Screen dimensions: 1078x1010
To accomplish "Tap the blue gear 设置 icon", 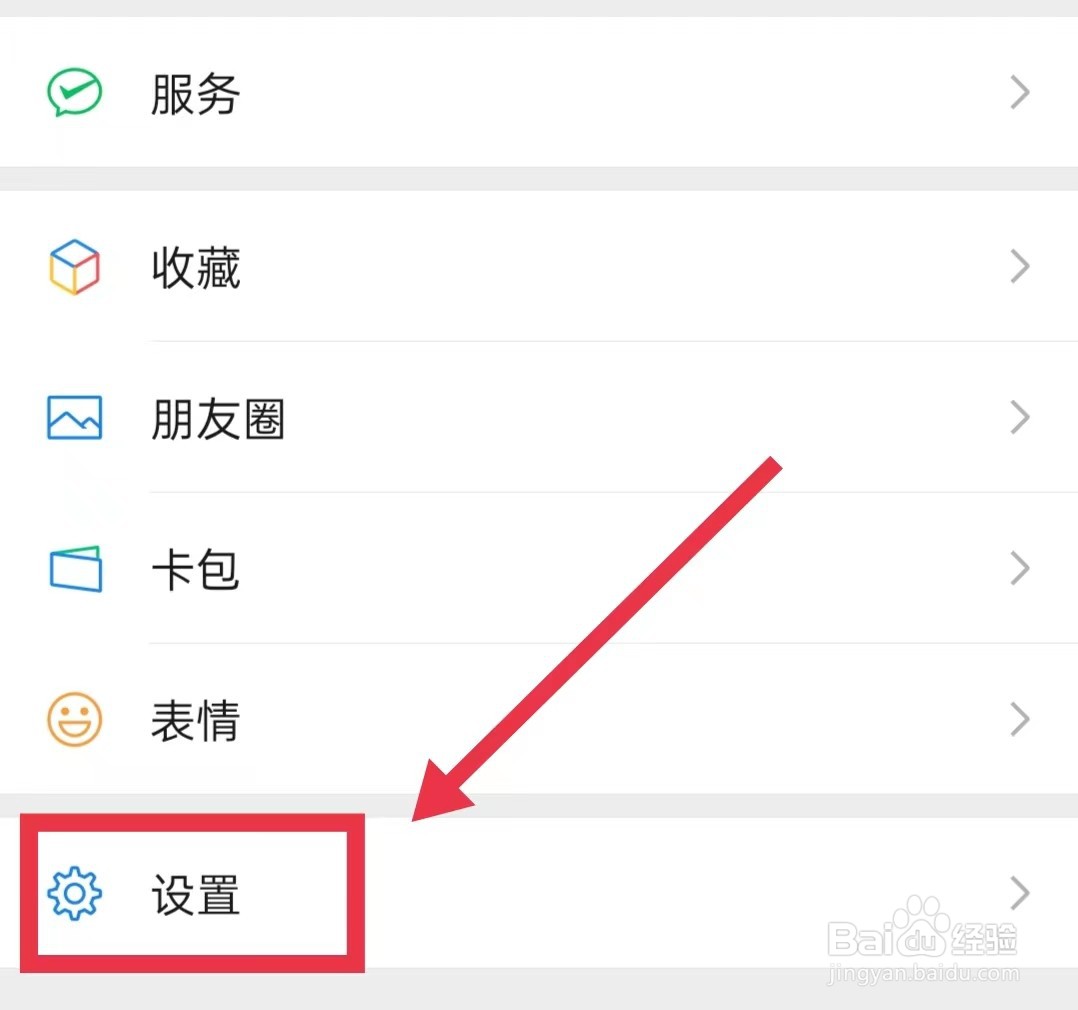I will (74, 893).
